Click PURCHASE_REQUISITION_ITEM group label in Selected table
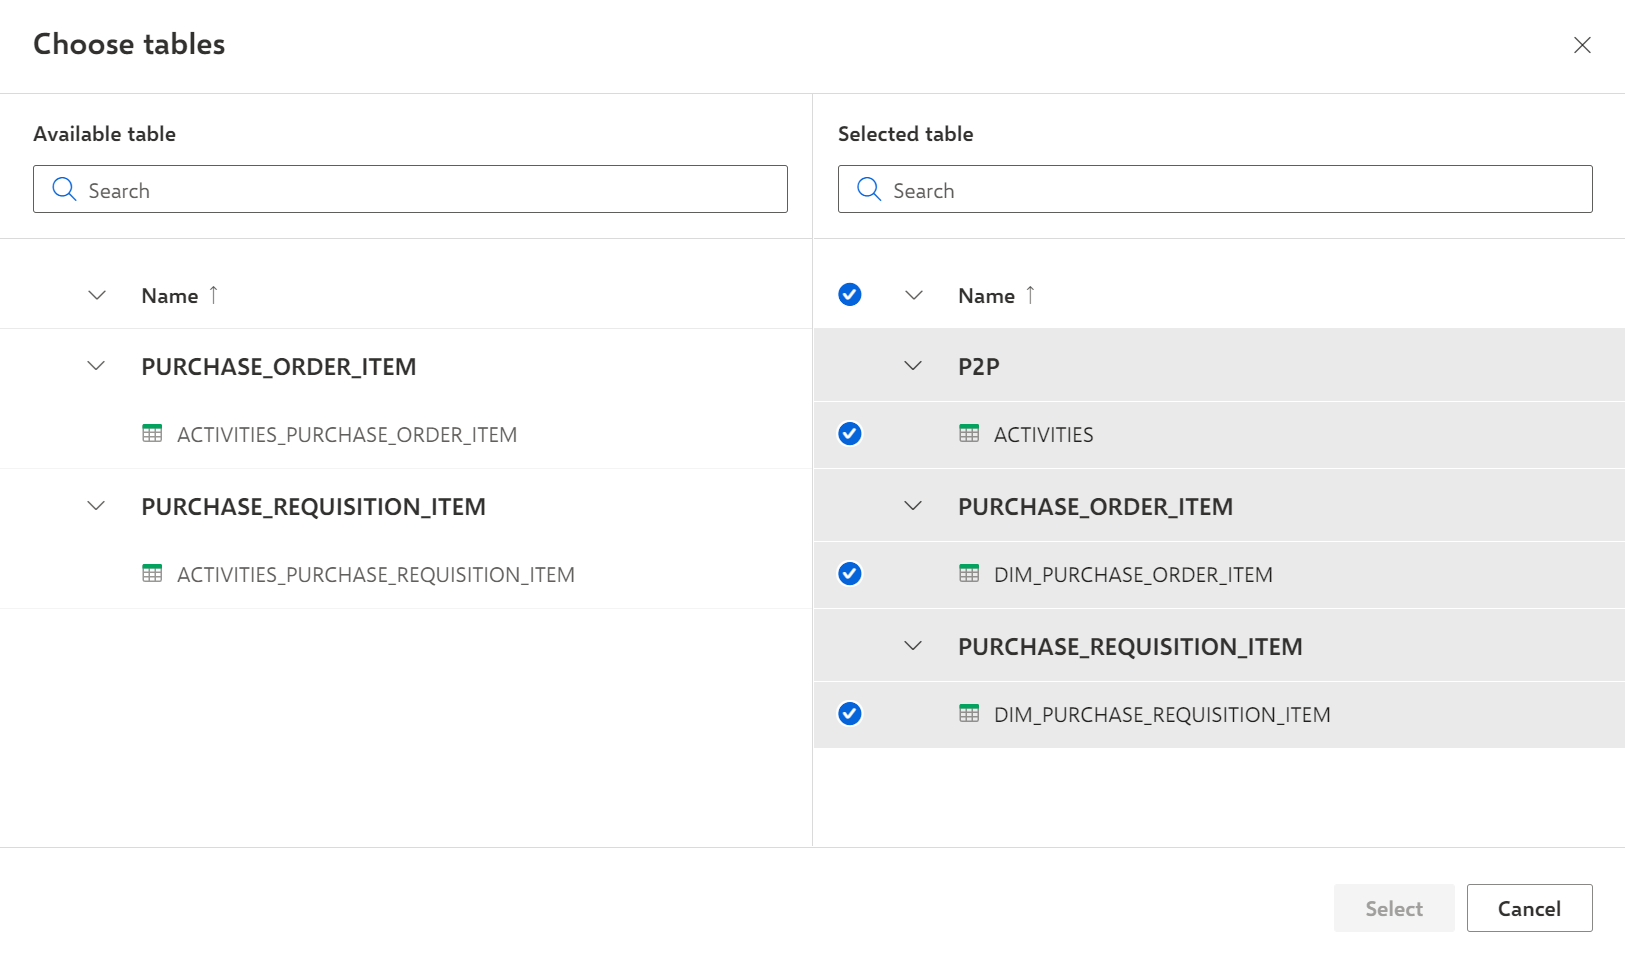1625x966 pixels. pos(1130,647)
